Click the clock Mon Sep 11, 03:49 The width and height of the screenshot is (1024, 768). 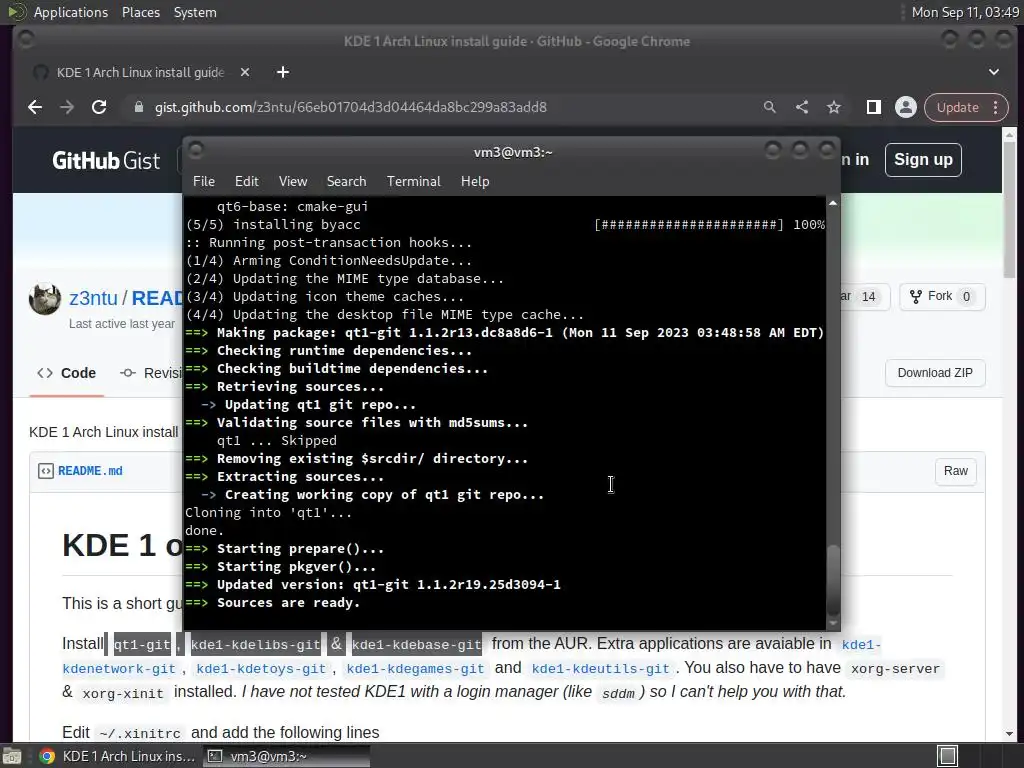(x=965, y=12)
